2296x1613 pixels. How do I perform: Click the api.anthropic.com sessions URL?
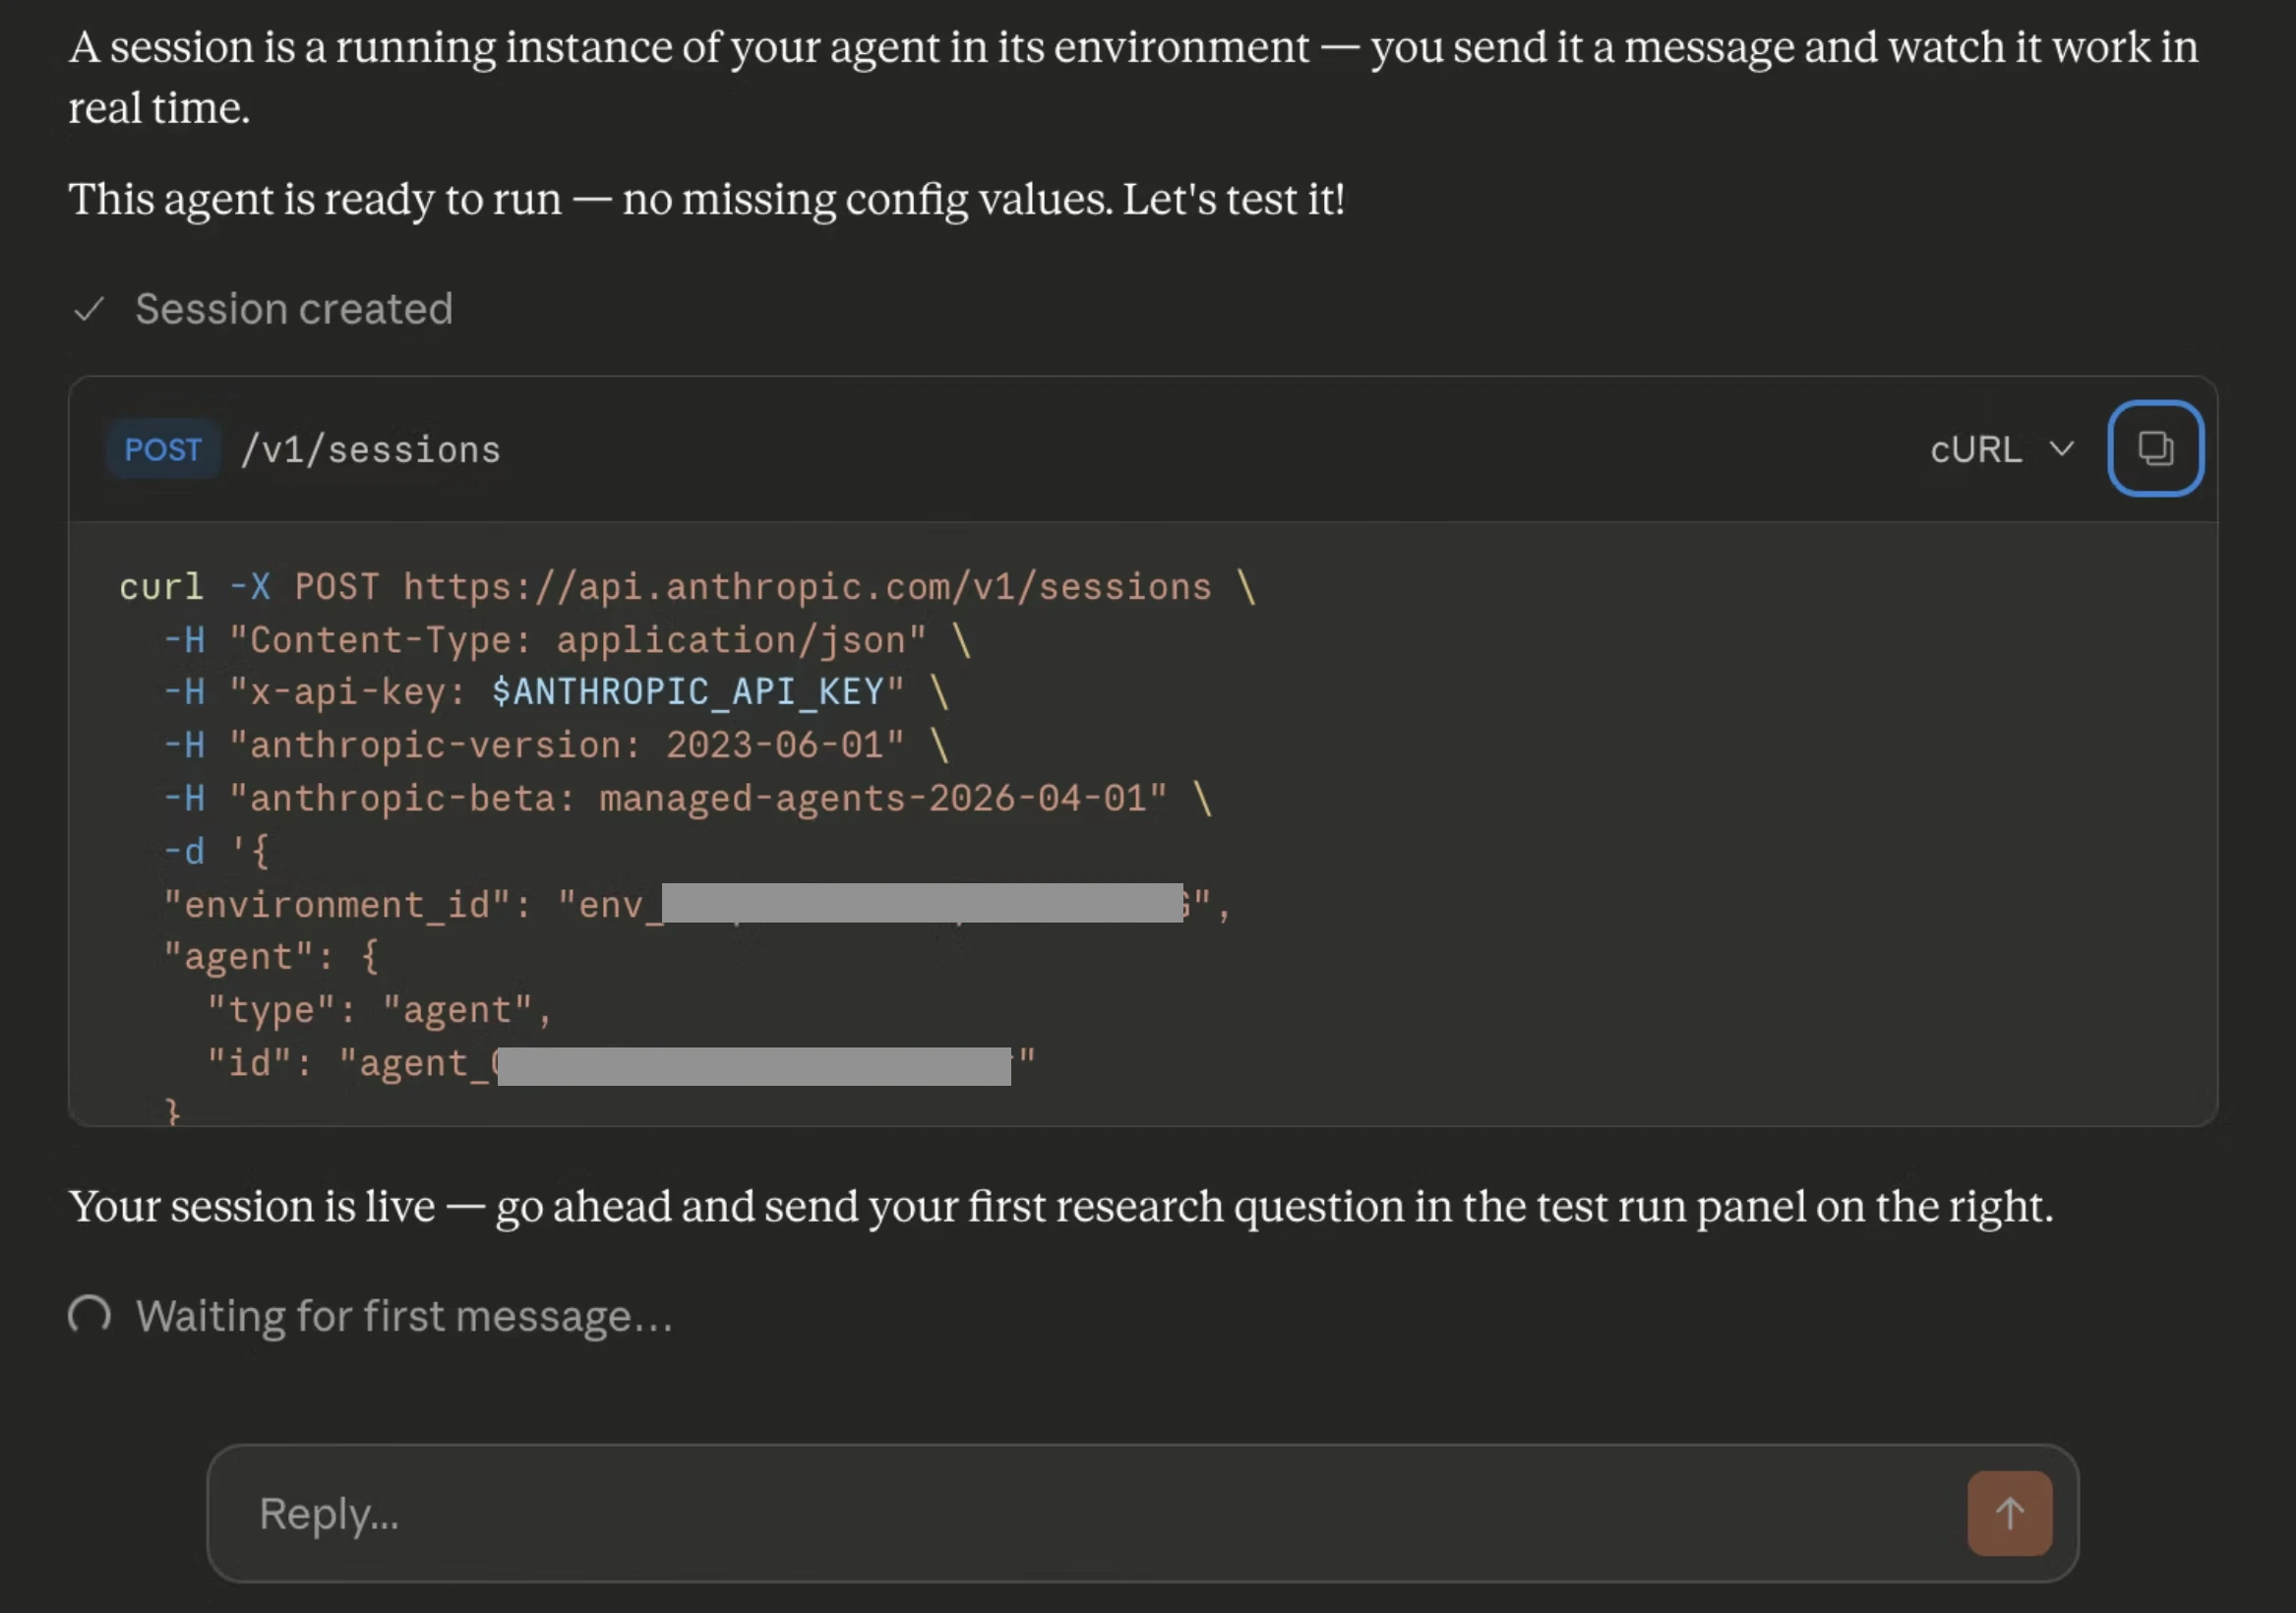pyautogui.click(x=806, y=587)
